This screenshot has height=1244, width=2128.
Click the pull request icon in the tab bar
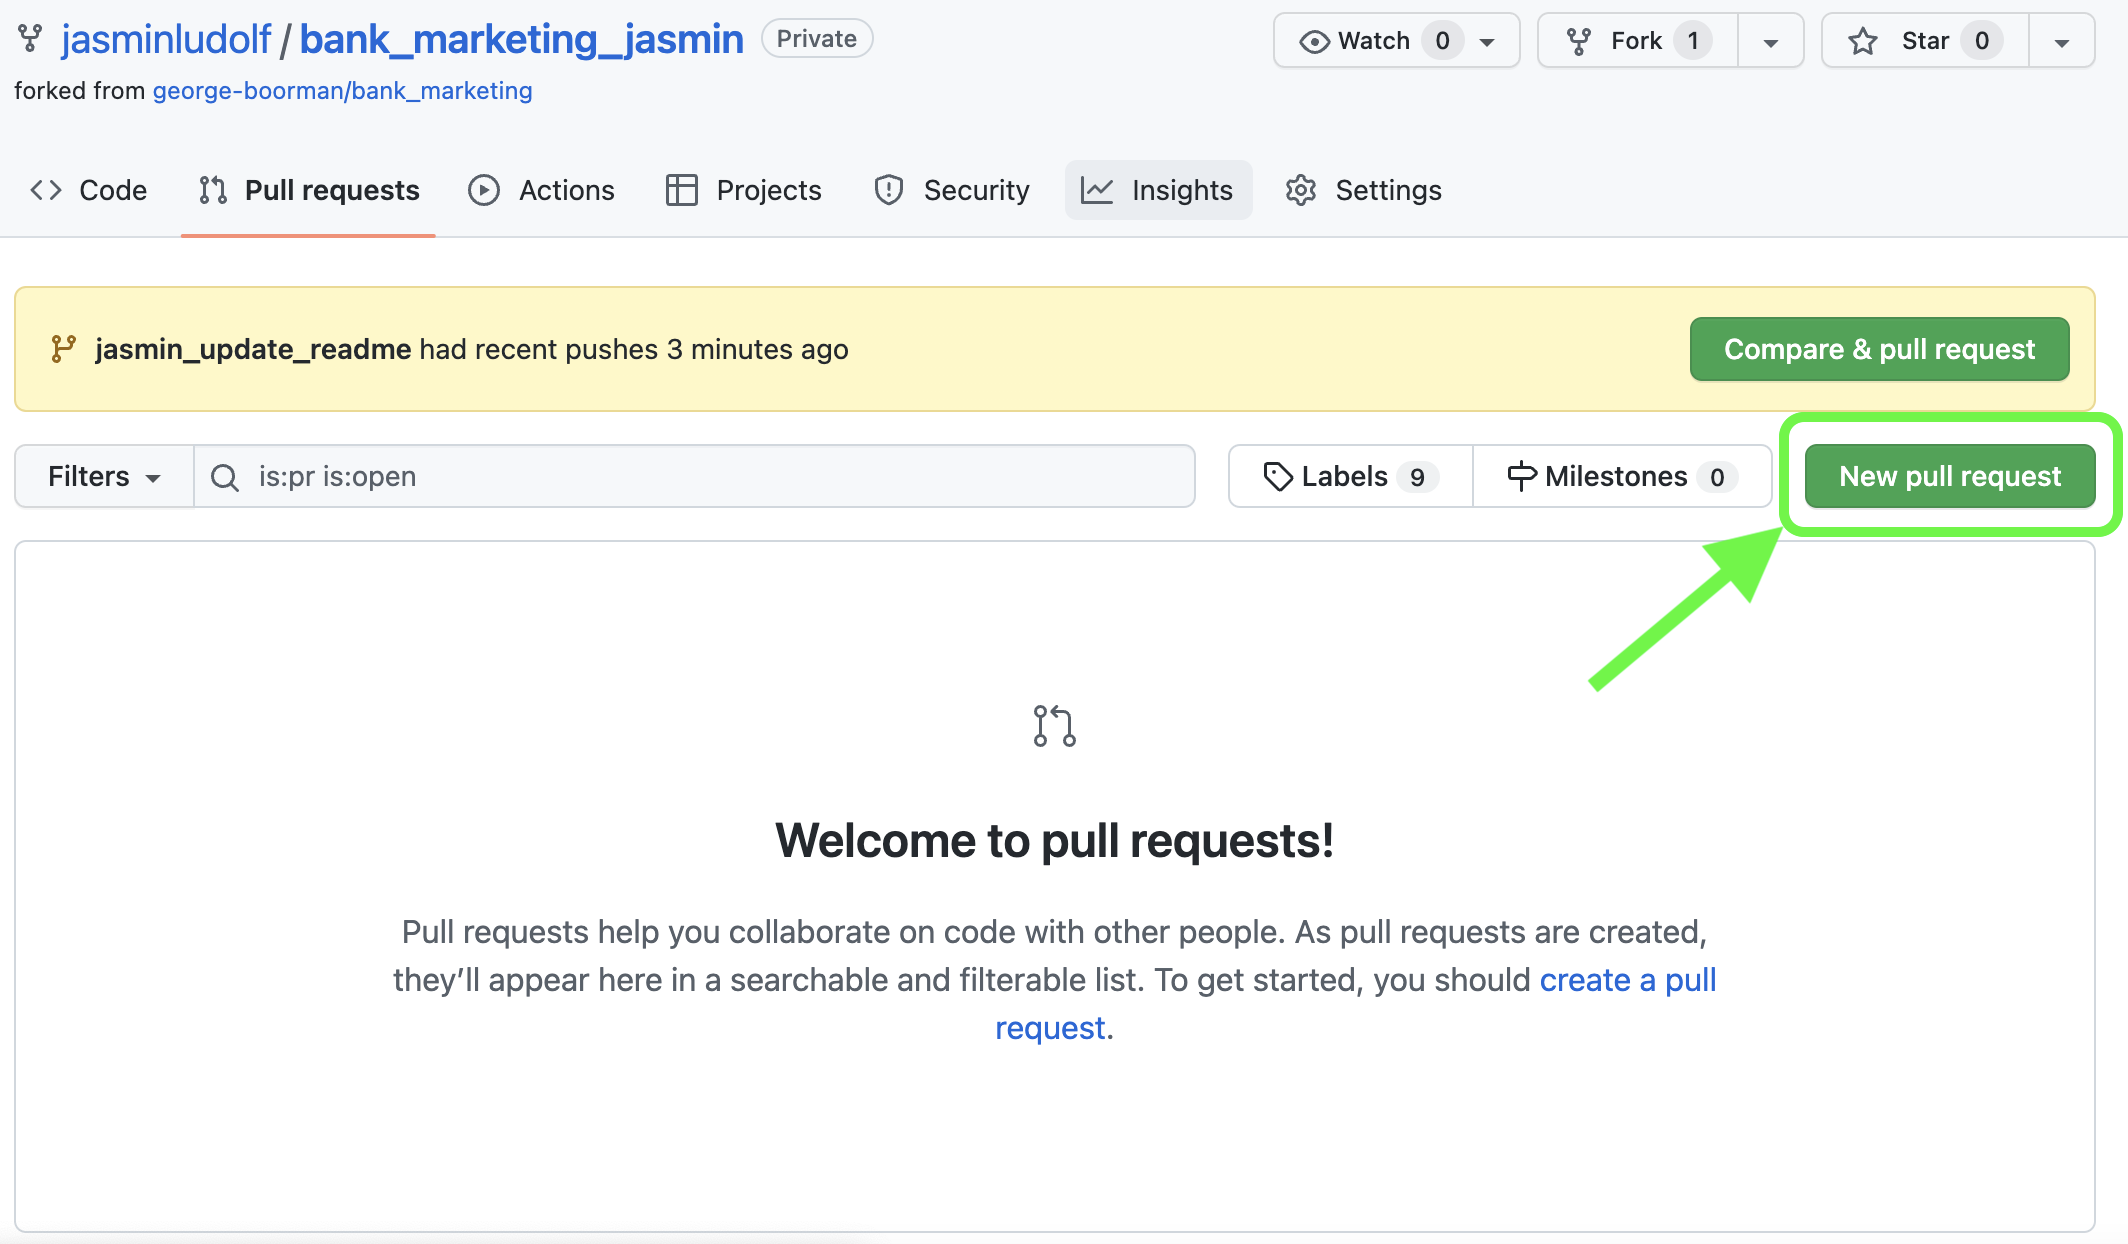pyautogui.click(x=213, y=190)
